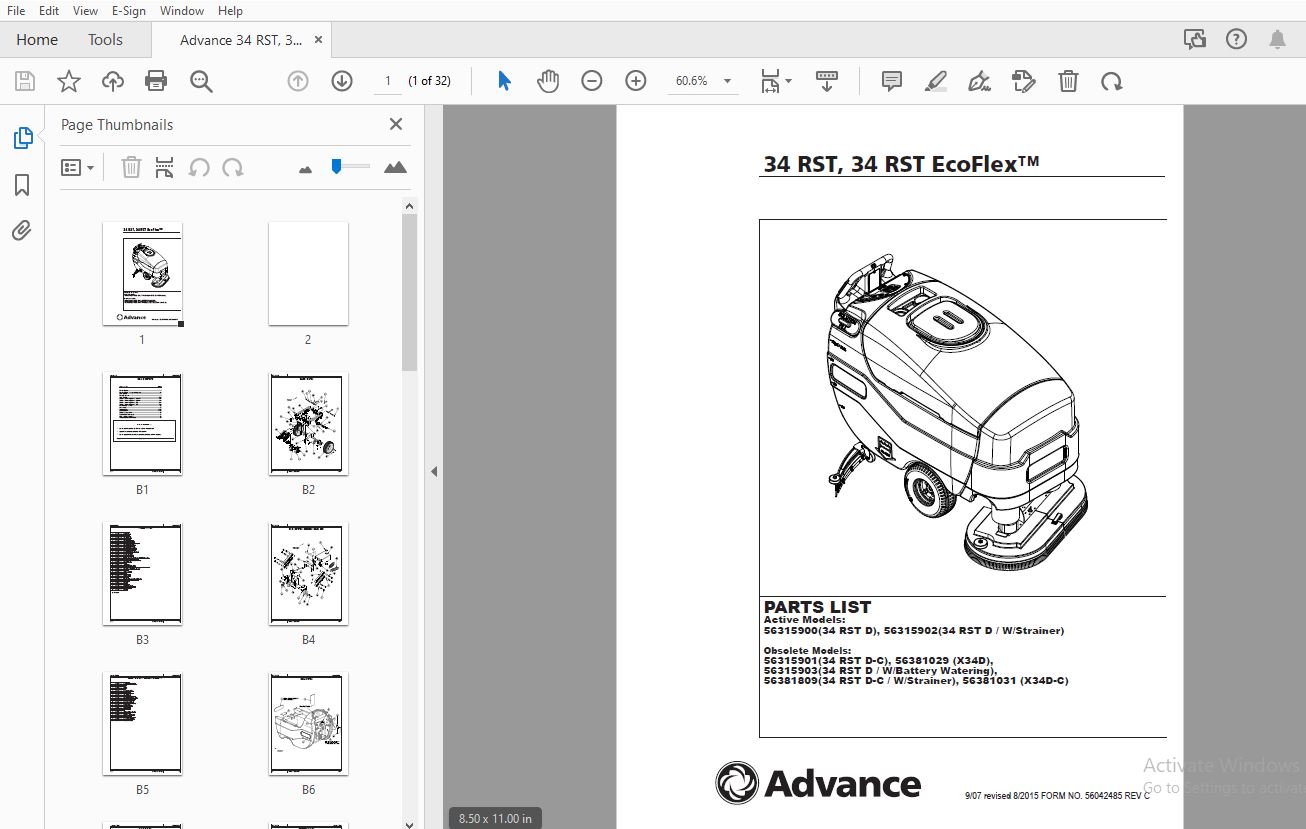This screenshot has height=829, width=1306.
Task: Select the B1 page thumbnail
Action: [142, 424]
